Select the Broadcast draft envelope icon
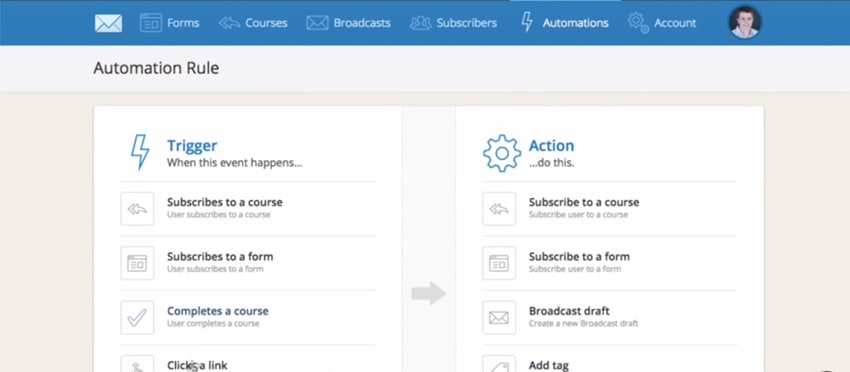The height and width of the screenshot is (372, 850). (499, 318)
